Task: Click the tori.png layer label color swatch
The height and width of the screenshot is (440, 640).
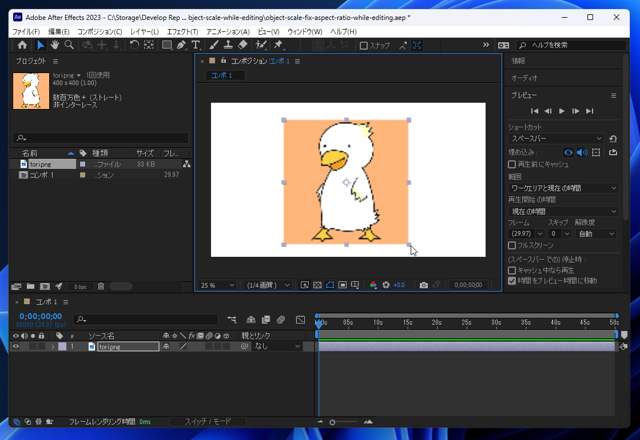Action: pos(62,347)
